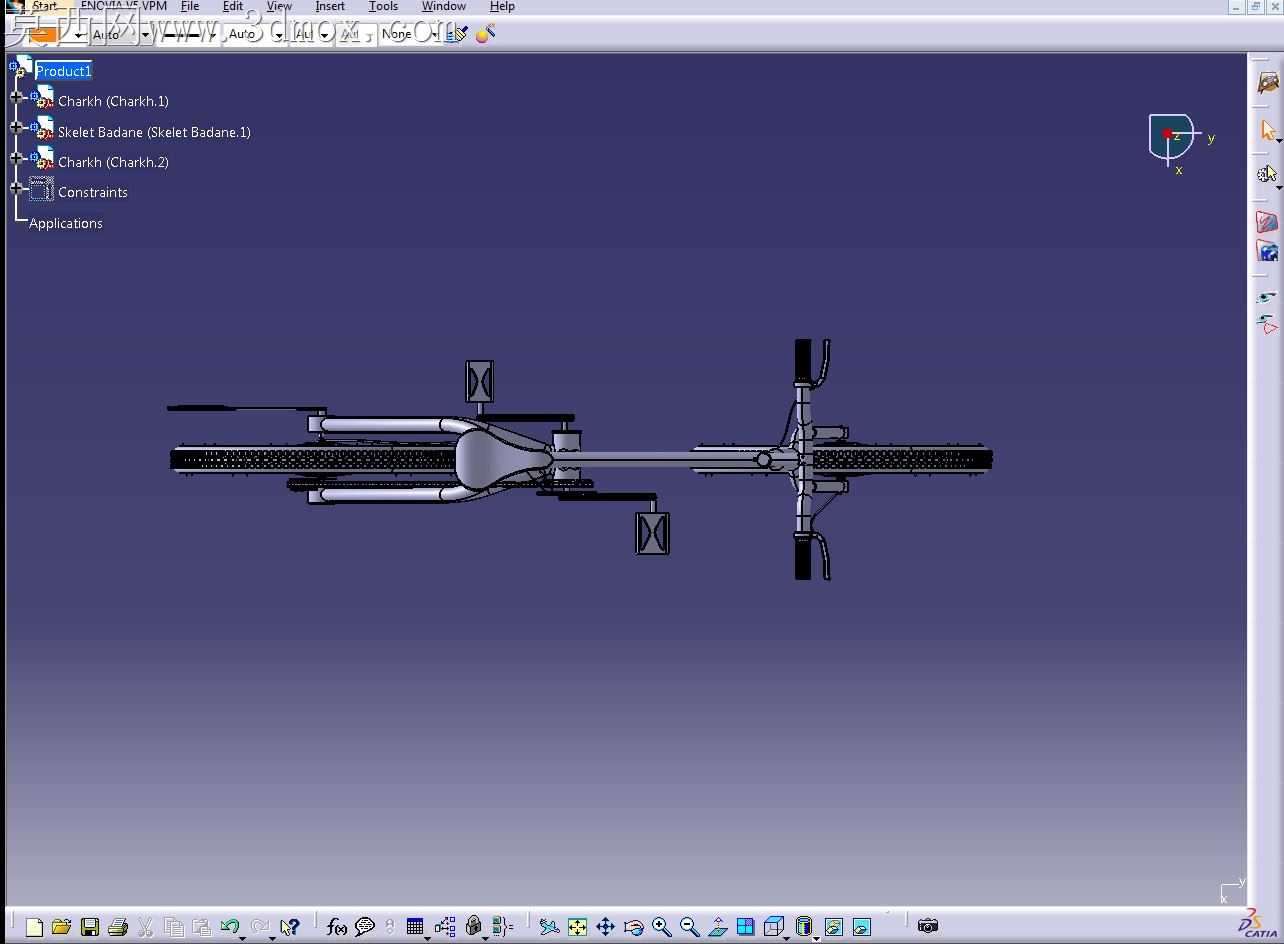Open a file using the folder icon
This screenshot has width=1284, height=944.
pyautogui.click(x=61, y=927)
